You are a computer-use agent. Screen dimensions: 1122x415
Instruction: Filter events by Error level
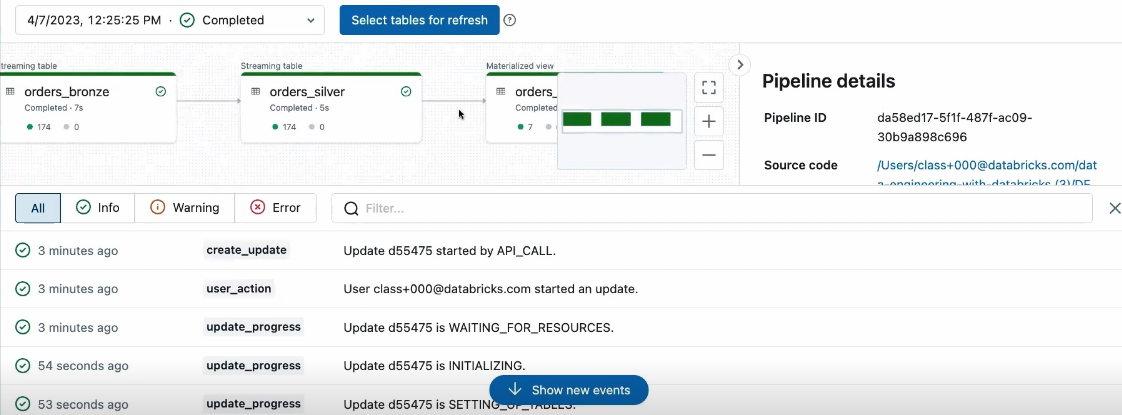point(275,208)
